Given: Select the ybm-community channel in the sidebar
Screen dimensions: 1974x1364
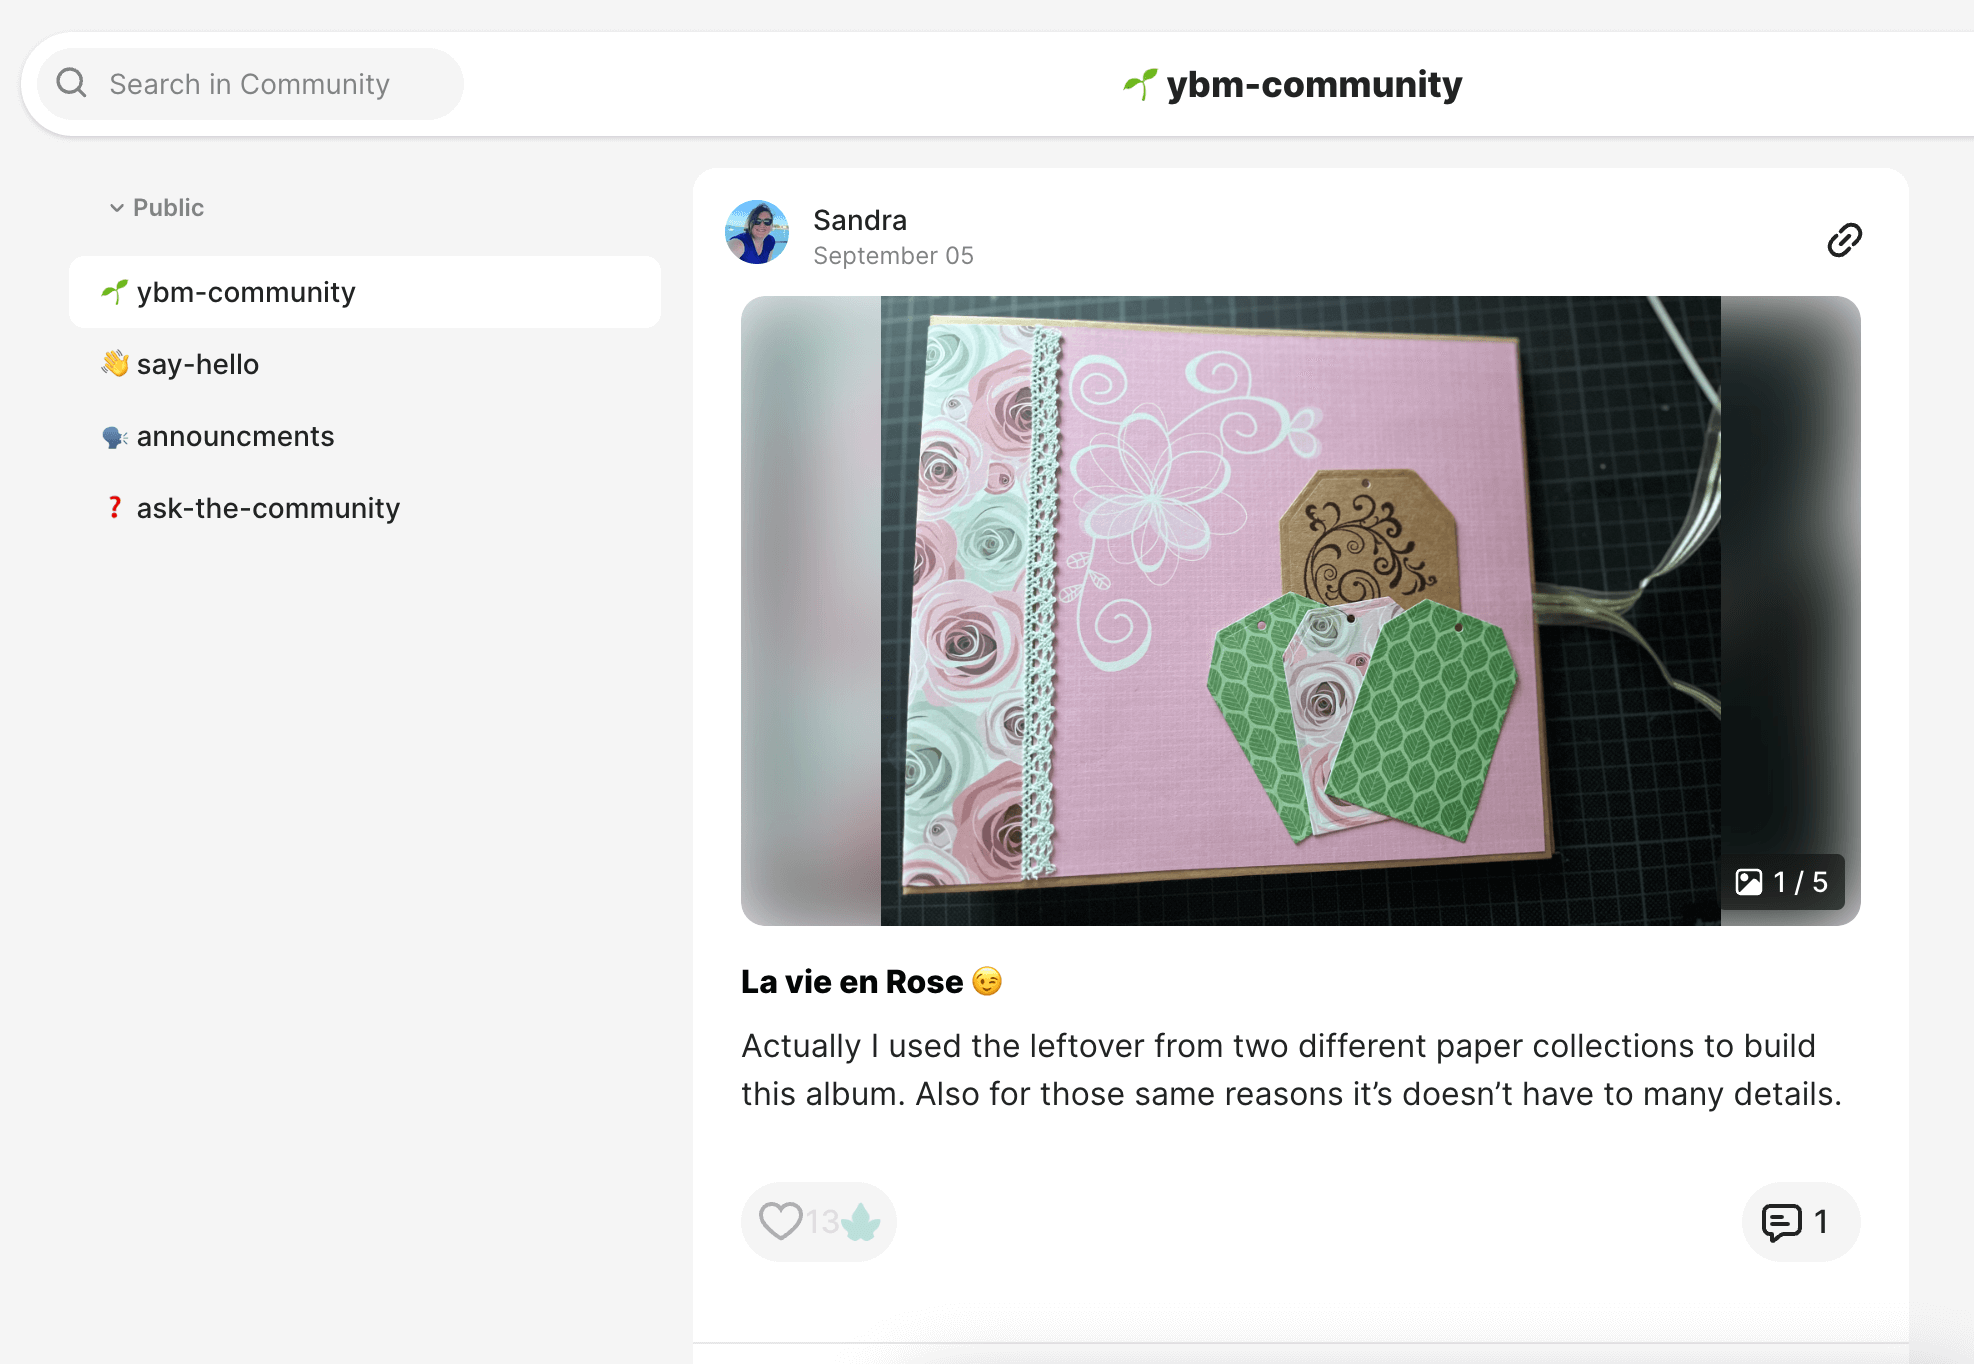Looking at the screenshot, I should tap(245, 291).
